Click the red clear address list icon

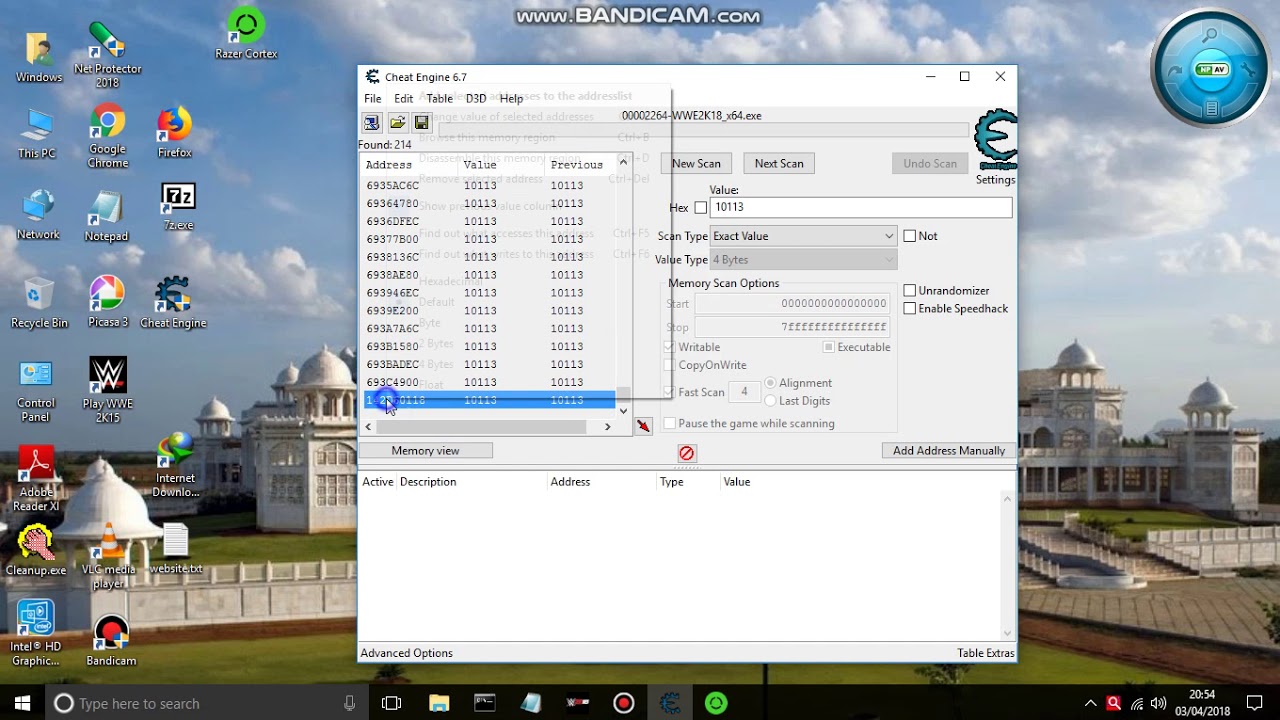(686, 453)
